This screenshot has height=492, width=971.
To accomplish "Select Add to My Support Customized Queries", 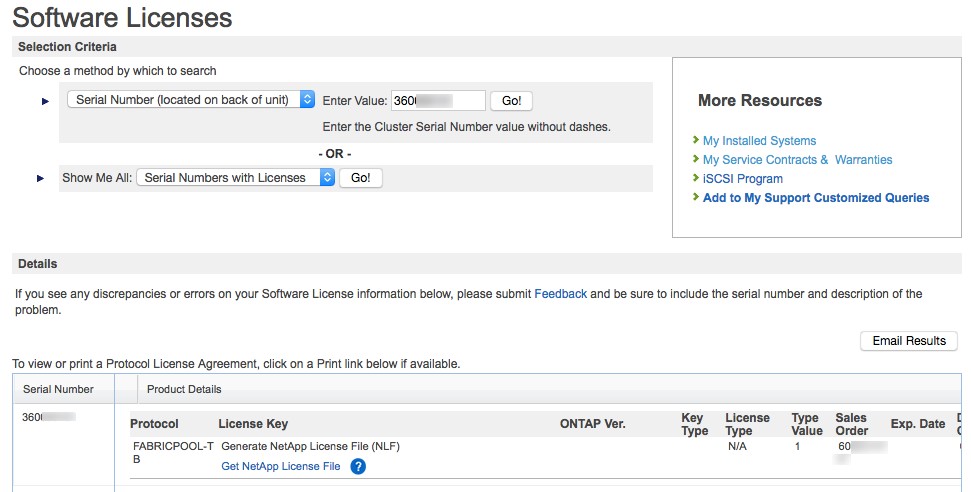I will click(816, 198).
